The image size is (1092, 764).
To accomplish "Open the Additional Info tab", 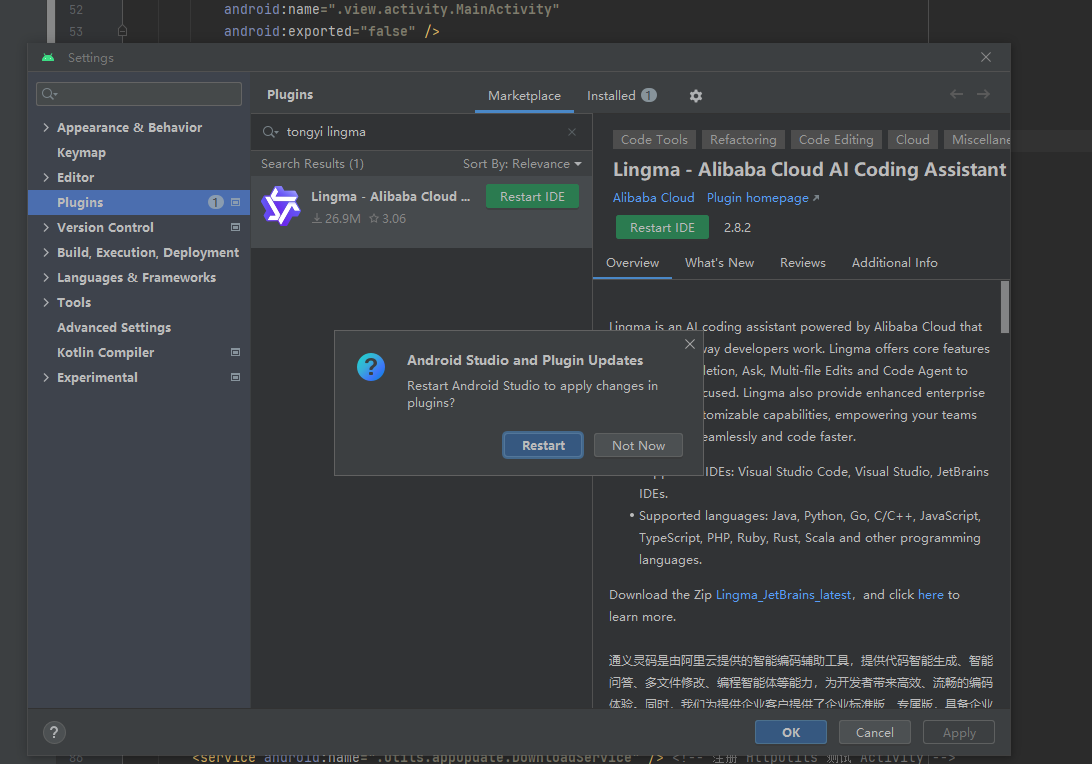I will [x=894, y=263].
